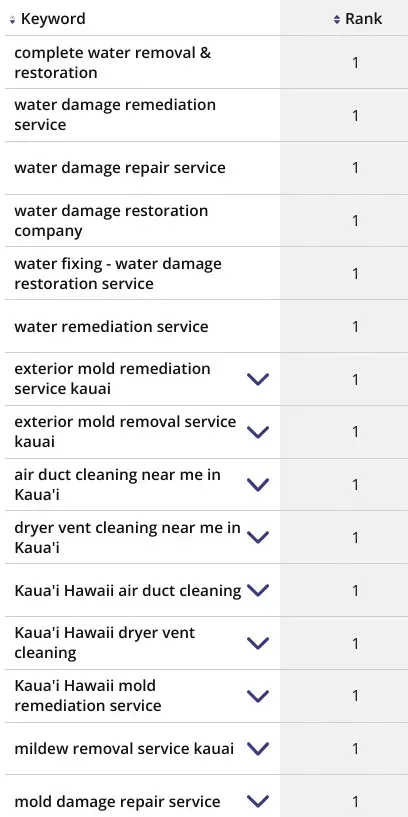Select 'complete water removal & restoration' keyword

pyautogui.click(x=113, y=63)
